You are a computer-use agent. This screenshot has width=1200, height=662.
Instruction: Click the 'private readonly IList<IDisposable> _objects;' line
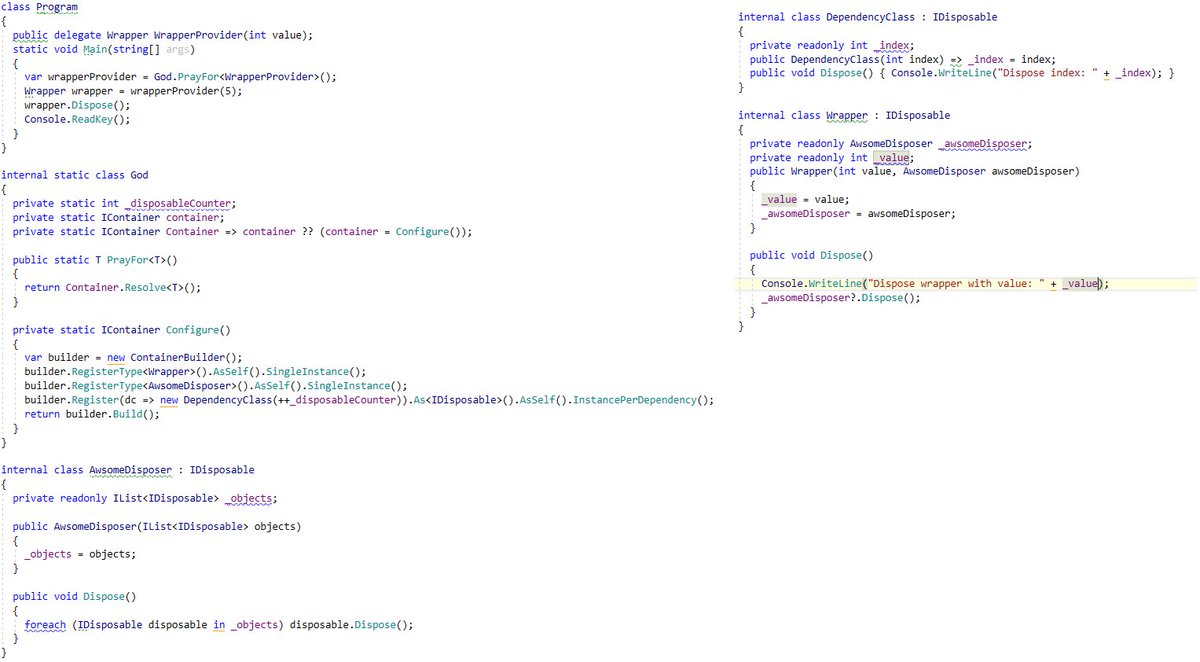[145, 497]
